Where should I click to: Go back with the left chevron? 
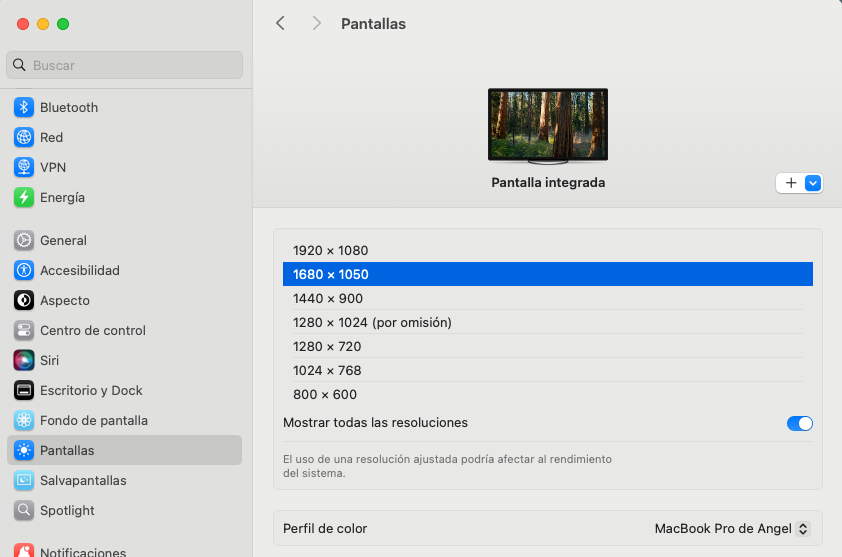280,23
